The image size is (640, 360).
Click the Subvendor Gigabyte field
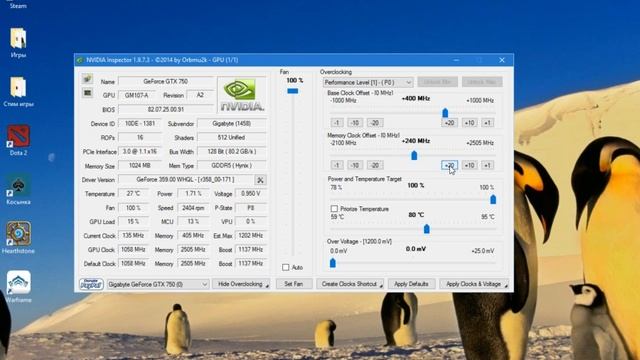pyautogui.click(x=232, y=123)
